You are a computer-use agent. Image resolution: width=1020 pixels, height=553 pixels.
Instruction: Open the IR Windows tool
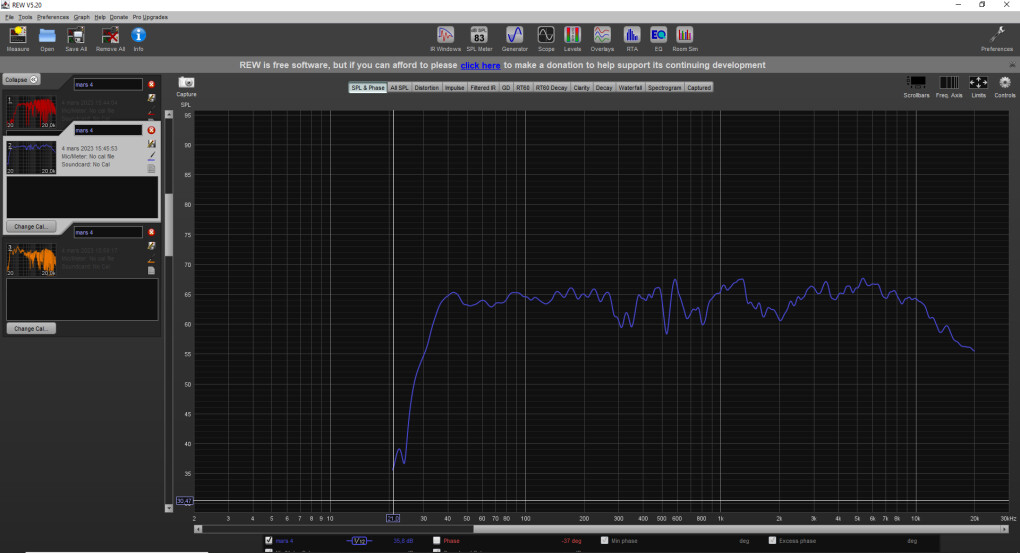click(x=445, y=39)
